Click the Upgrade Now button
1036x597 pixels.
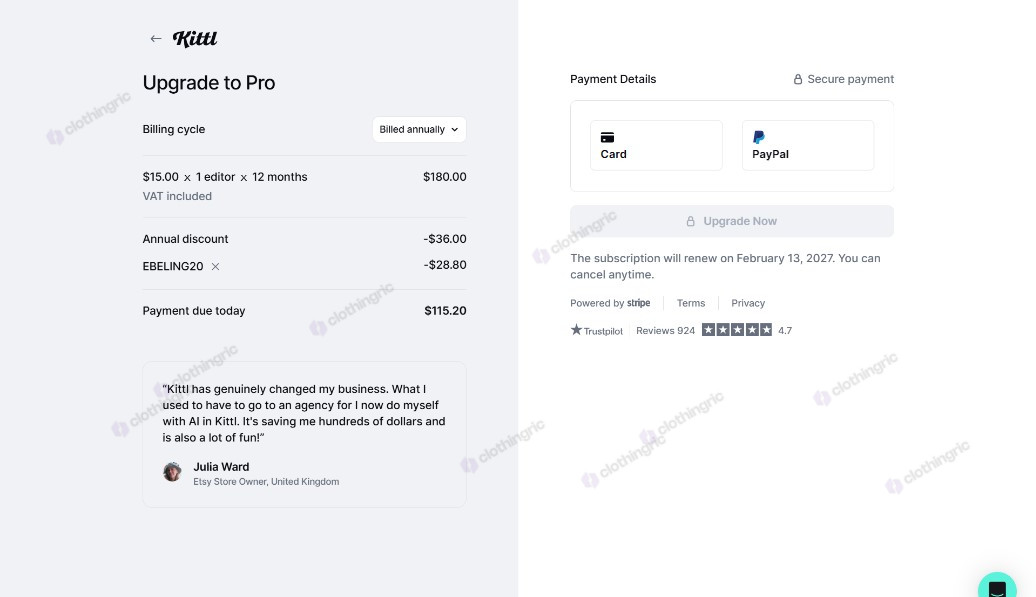pos(732,221)
